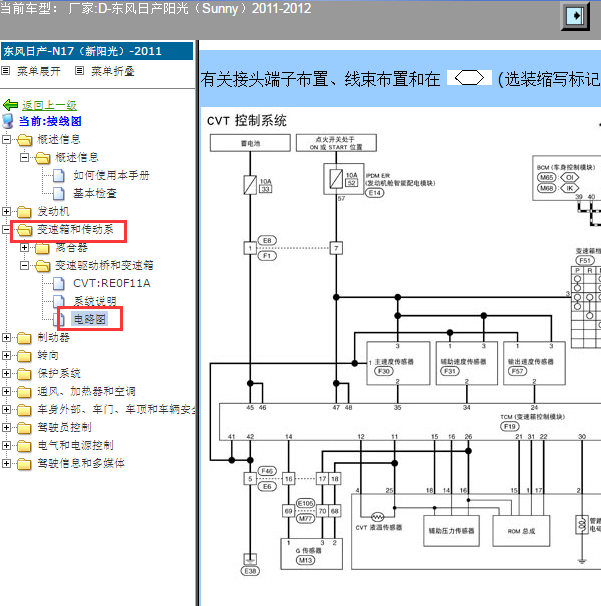
Task: Expand the 通风、加热器和空调 folder
Action: (6, 391)
